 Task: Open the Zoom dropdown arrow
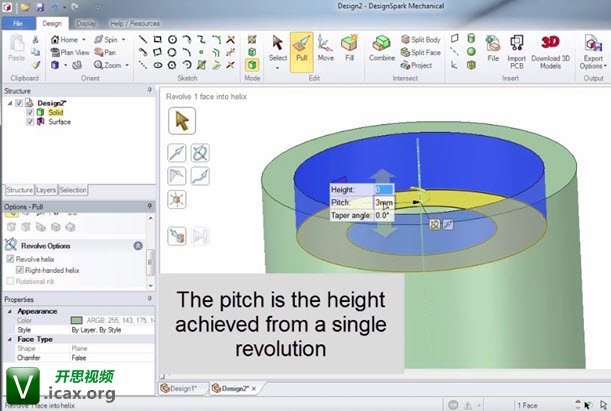127,65
